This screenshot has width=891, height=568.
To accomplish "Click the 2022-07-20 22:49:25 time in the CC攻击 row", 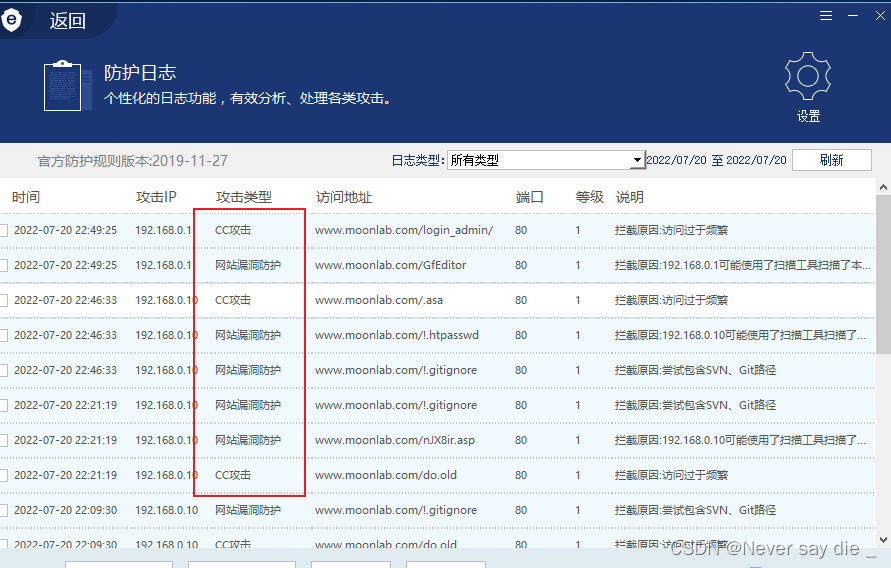I will 65,230.
